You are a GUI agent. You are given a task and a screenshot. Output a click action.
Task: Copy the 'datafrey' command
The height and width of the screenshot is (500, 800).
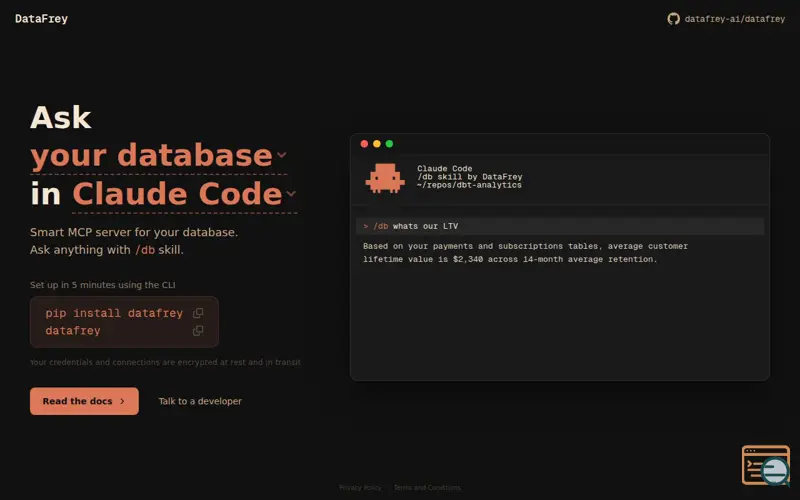pos(198,331)
